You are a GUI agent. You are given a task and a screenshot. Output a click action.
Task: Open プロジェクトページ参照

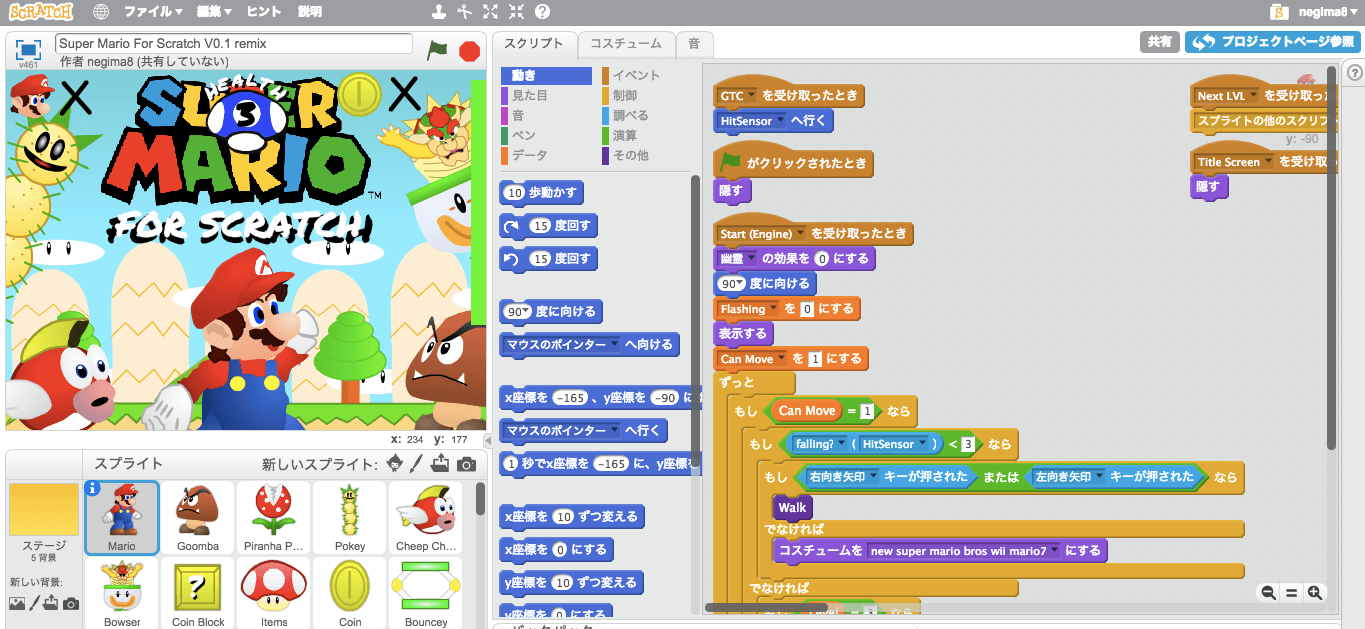(1270, 42)
